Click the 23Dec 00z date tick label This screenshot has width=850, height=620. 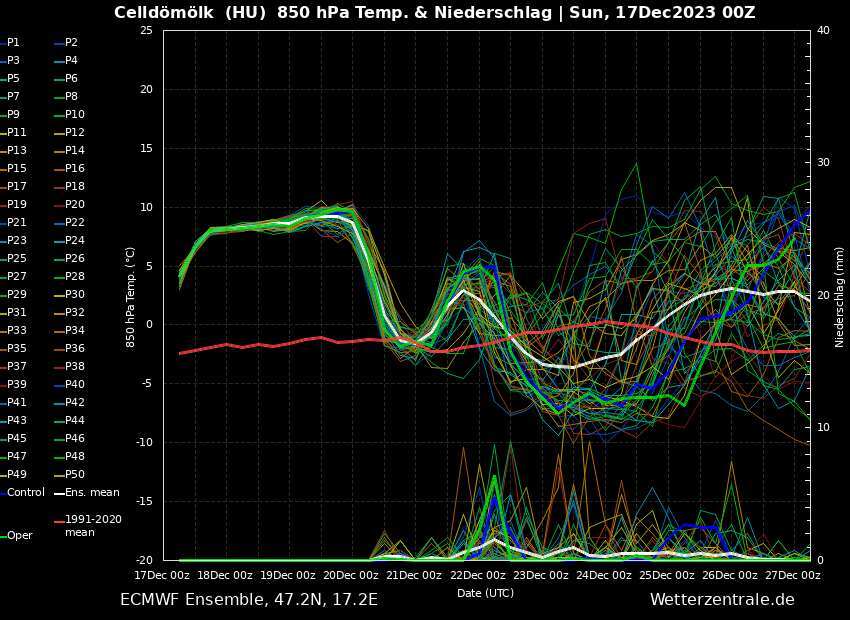point(540,576)
